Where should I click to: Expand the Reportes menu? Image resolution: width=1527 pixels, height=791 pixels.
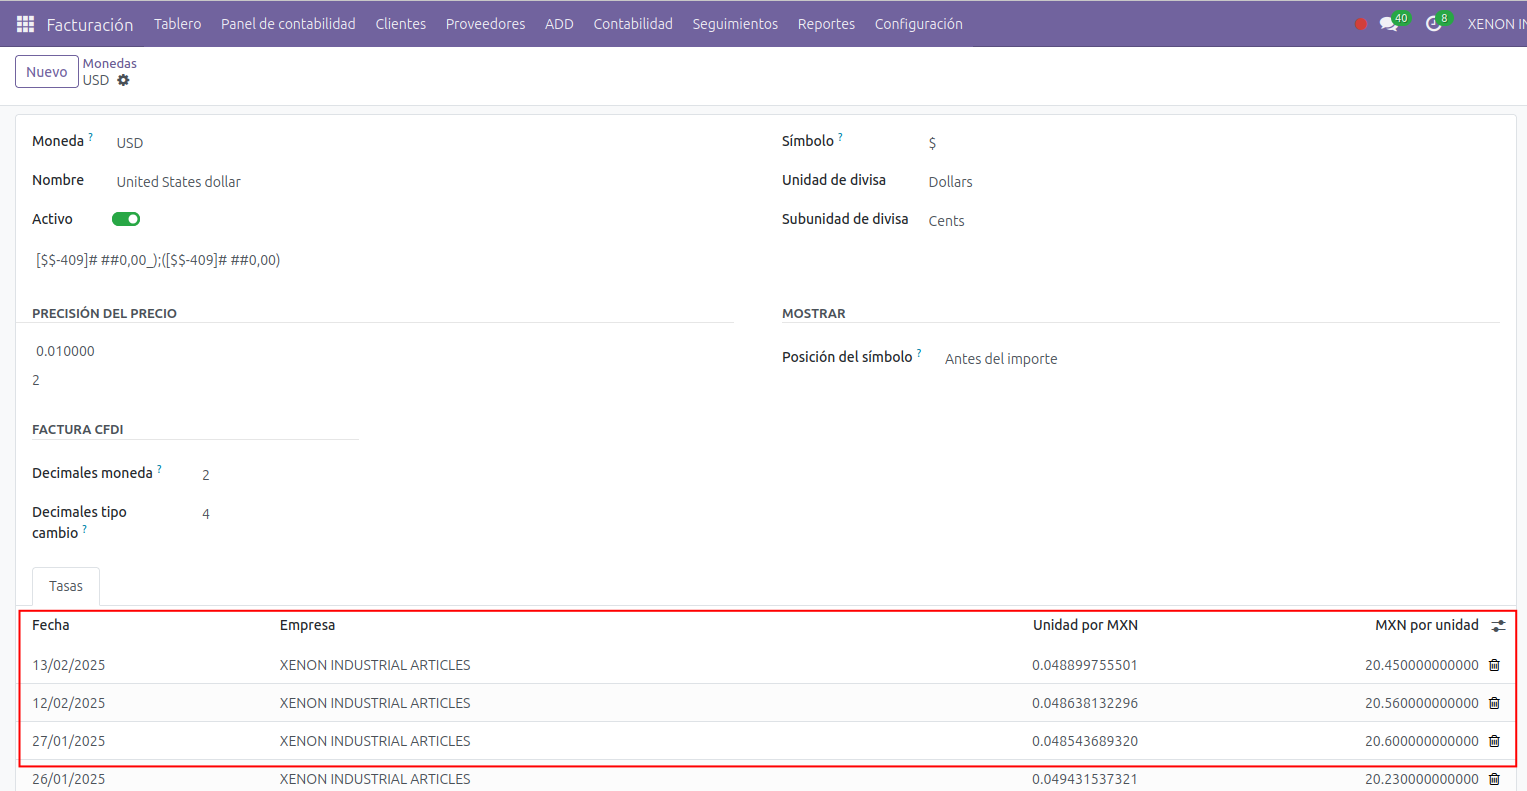pyautogui.click(x=826, y=24)
